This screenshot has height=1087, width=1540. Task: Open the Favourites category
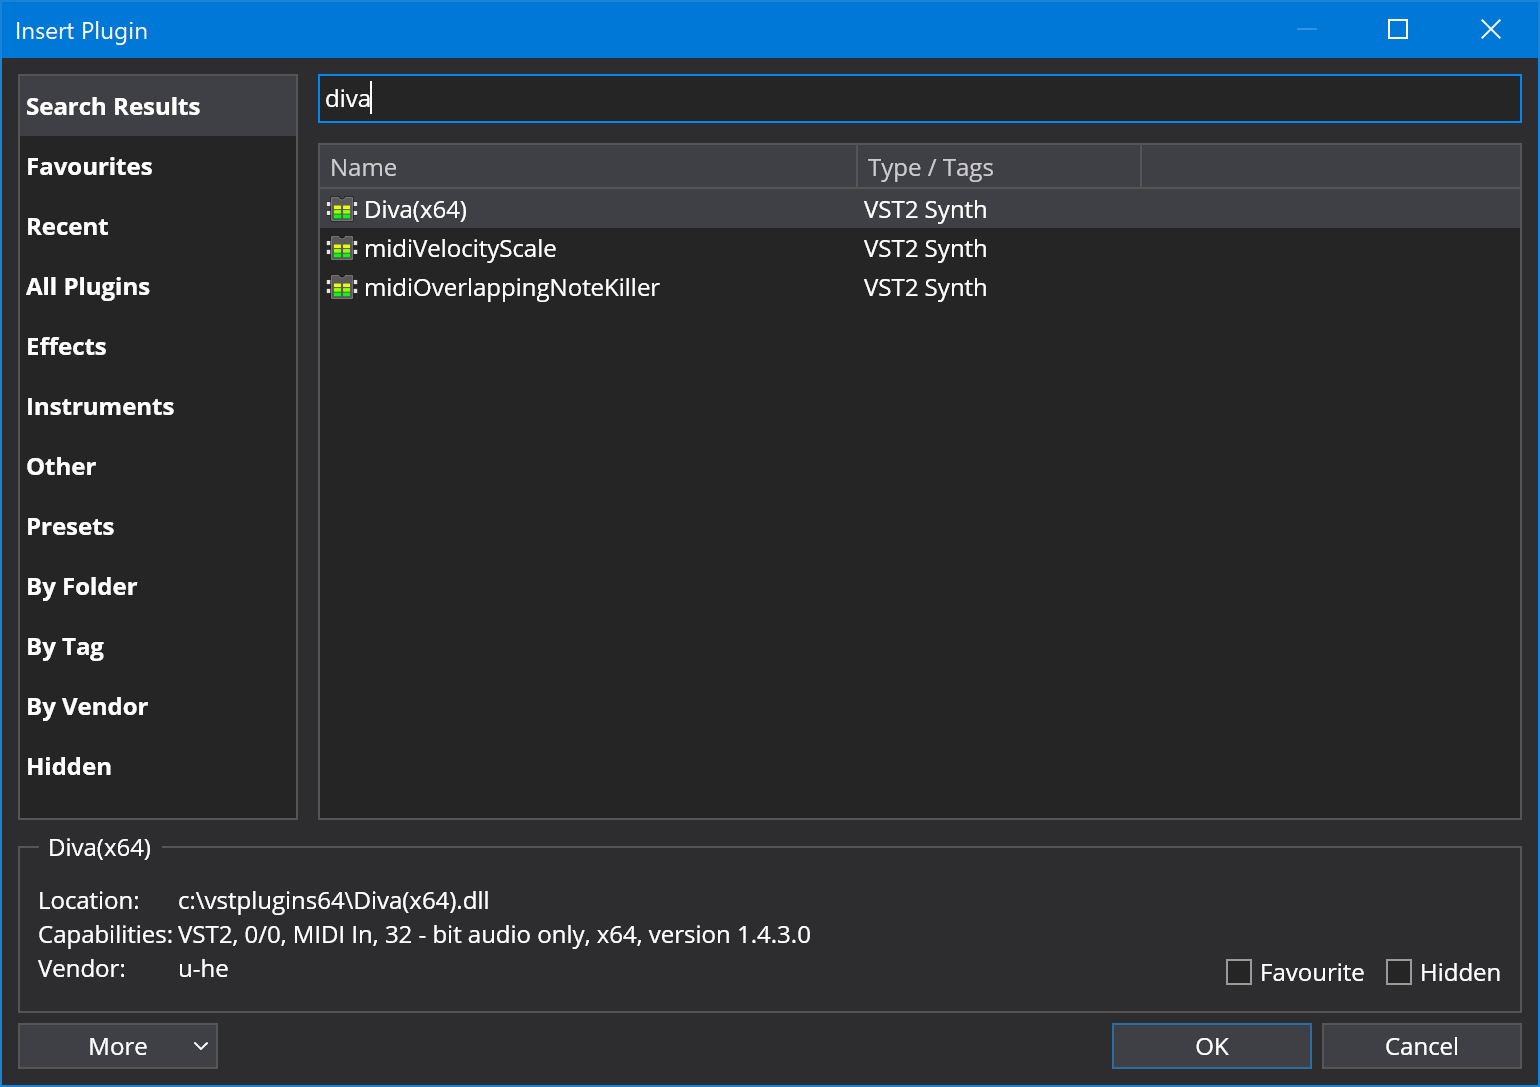158,166
